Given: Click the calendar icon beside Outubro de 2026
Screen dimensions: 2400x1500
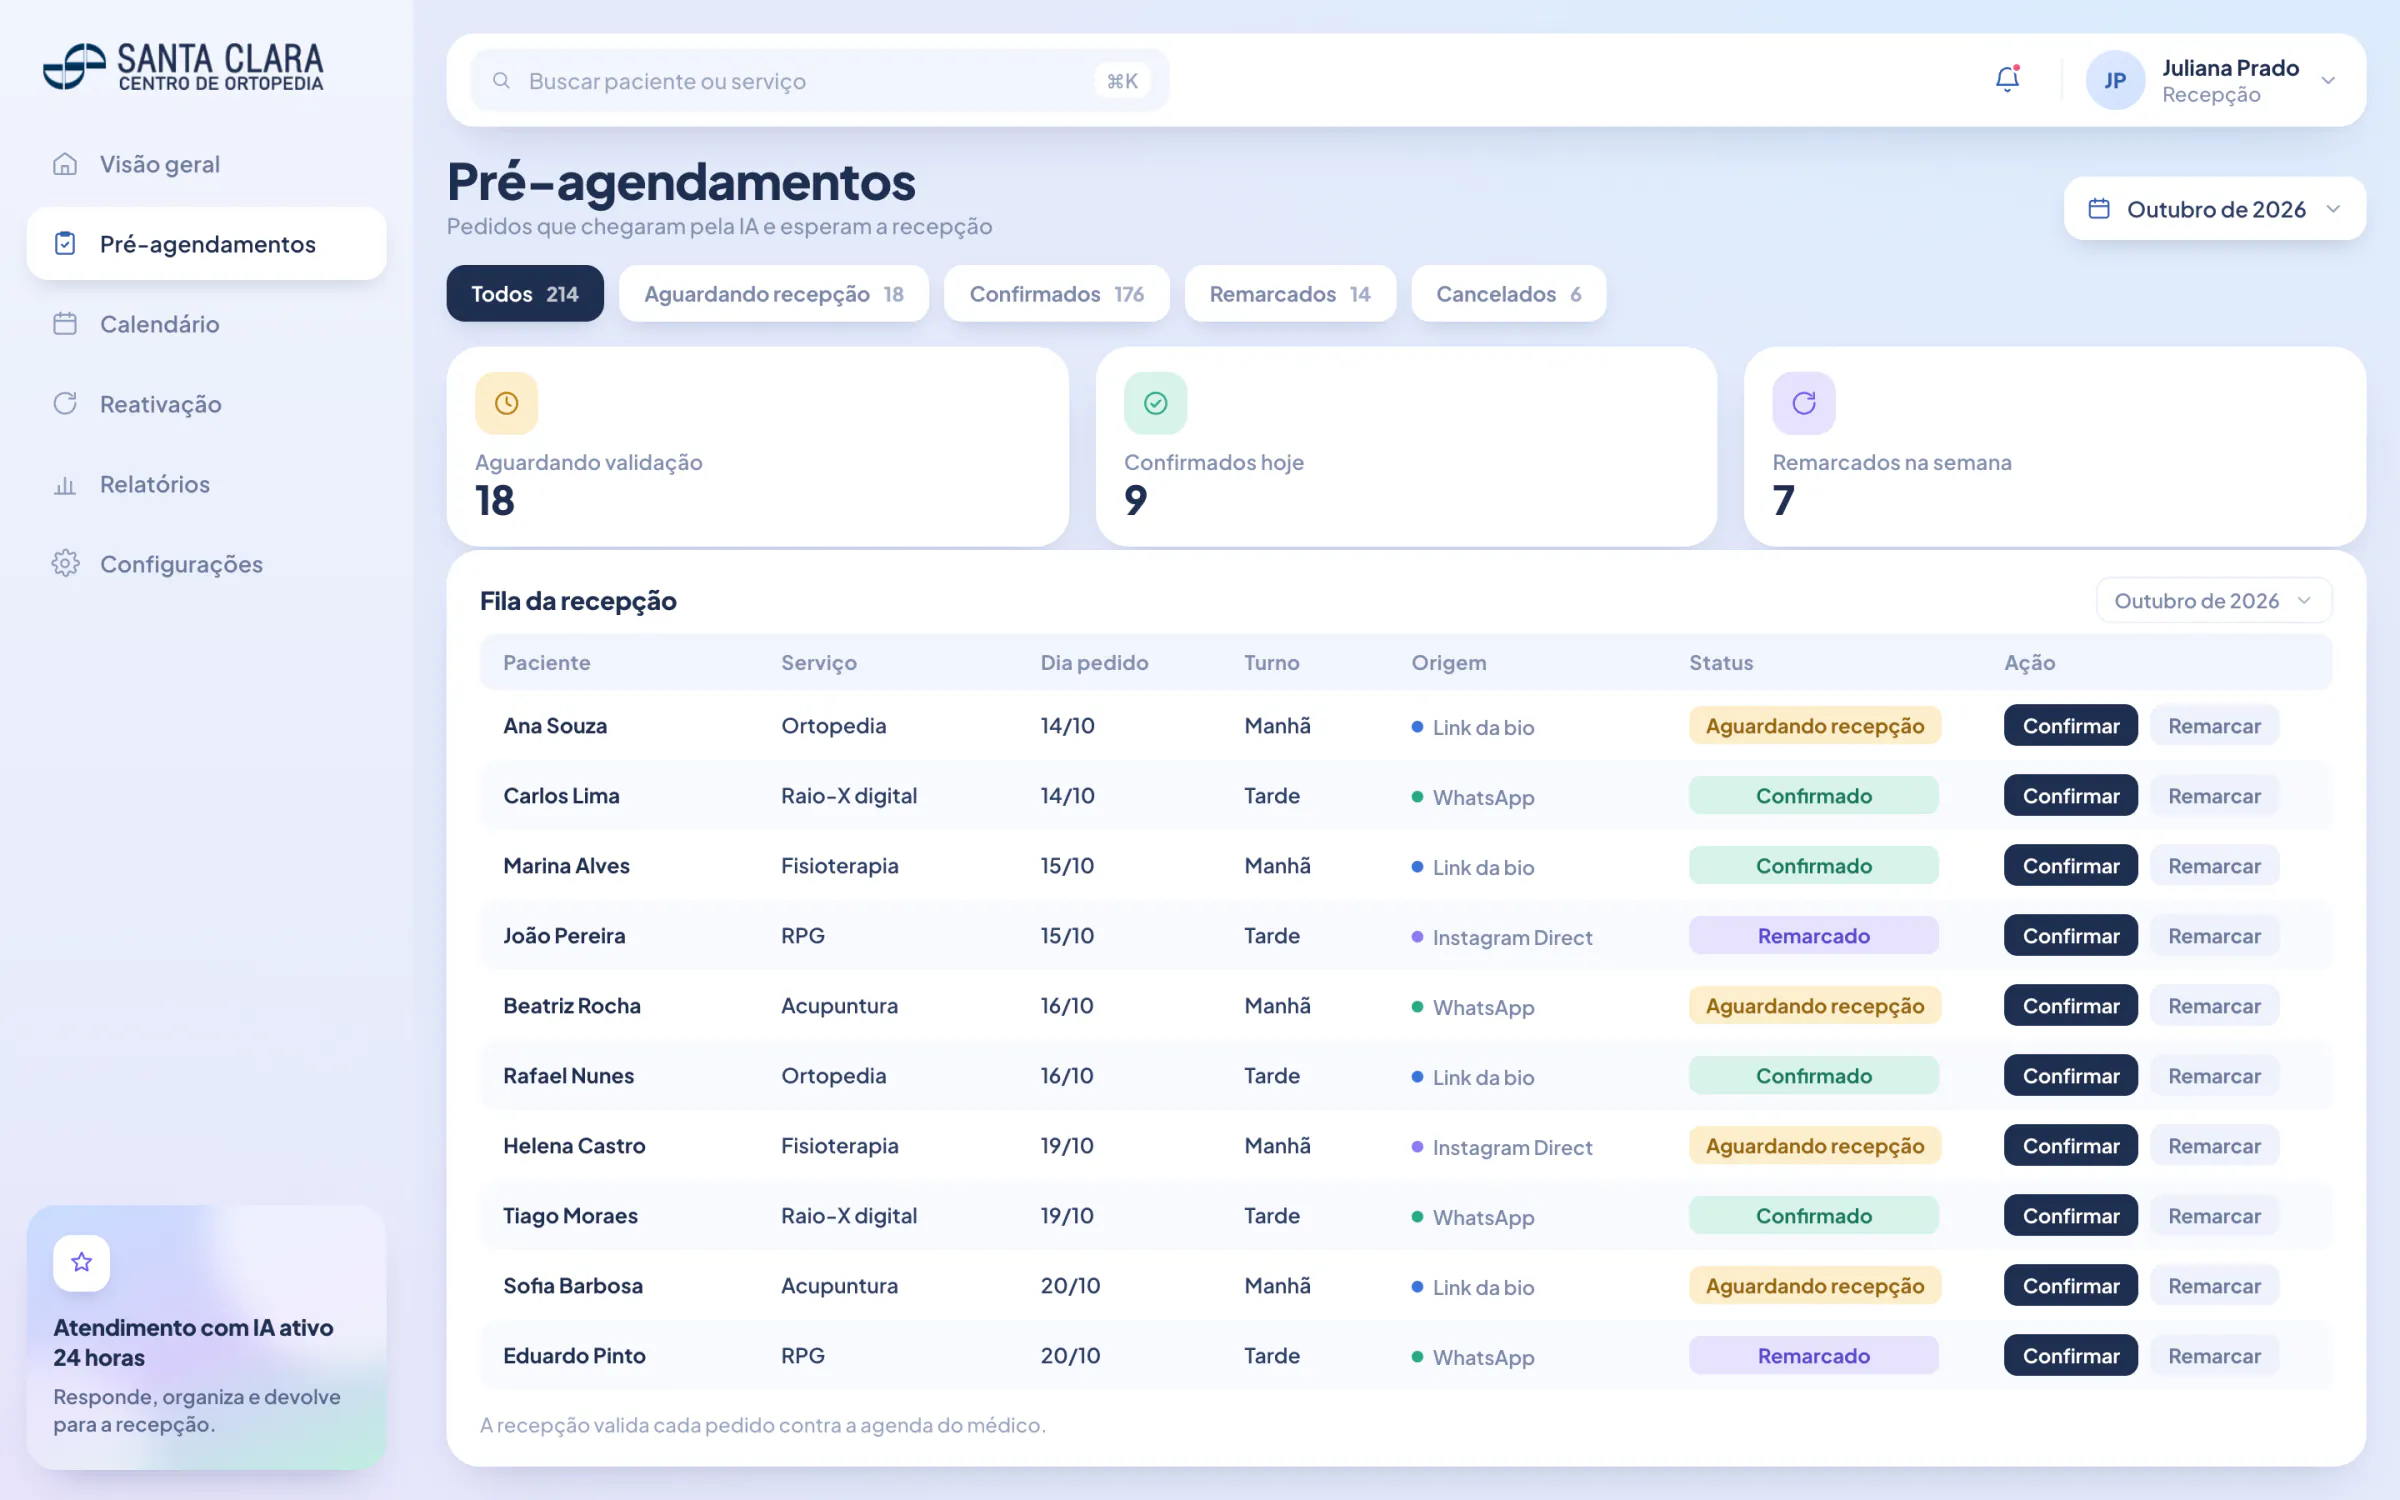Looking at the screenshot, I should point(2099,208).
